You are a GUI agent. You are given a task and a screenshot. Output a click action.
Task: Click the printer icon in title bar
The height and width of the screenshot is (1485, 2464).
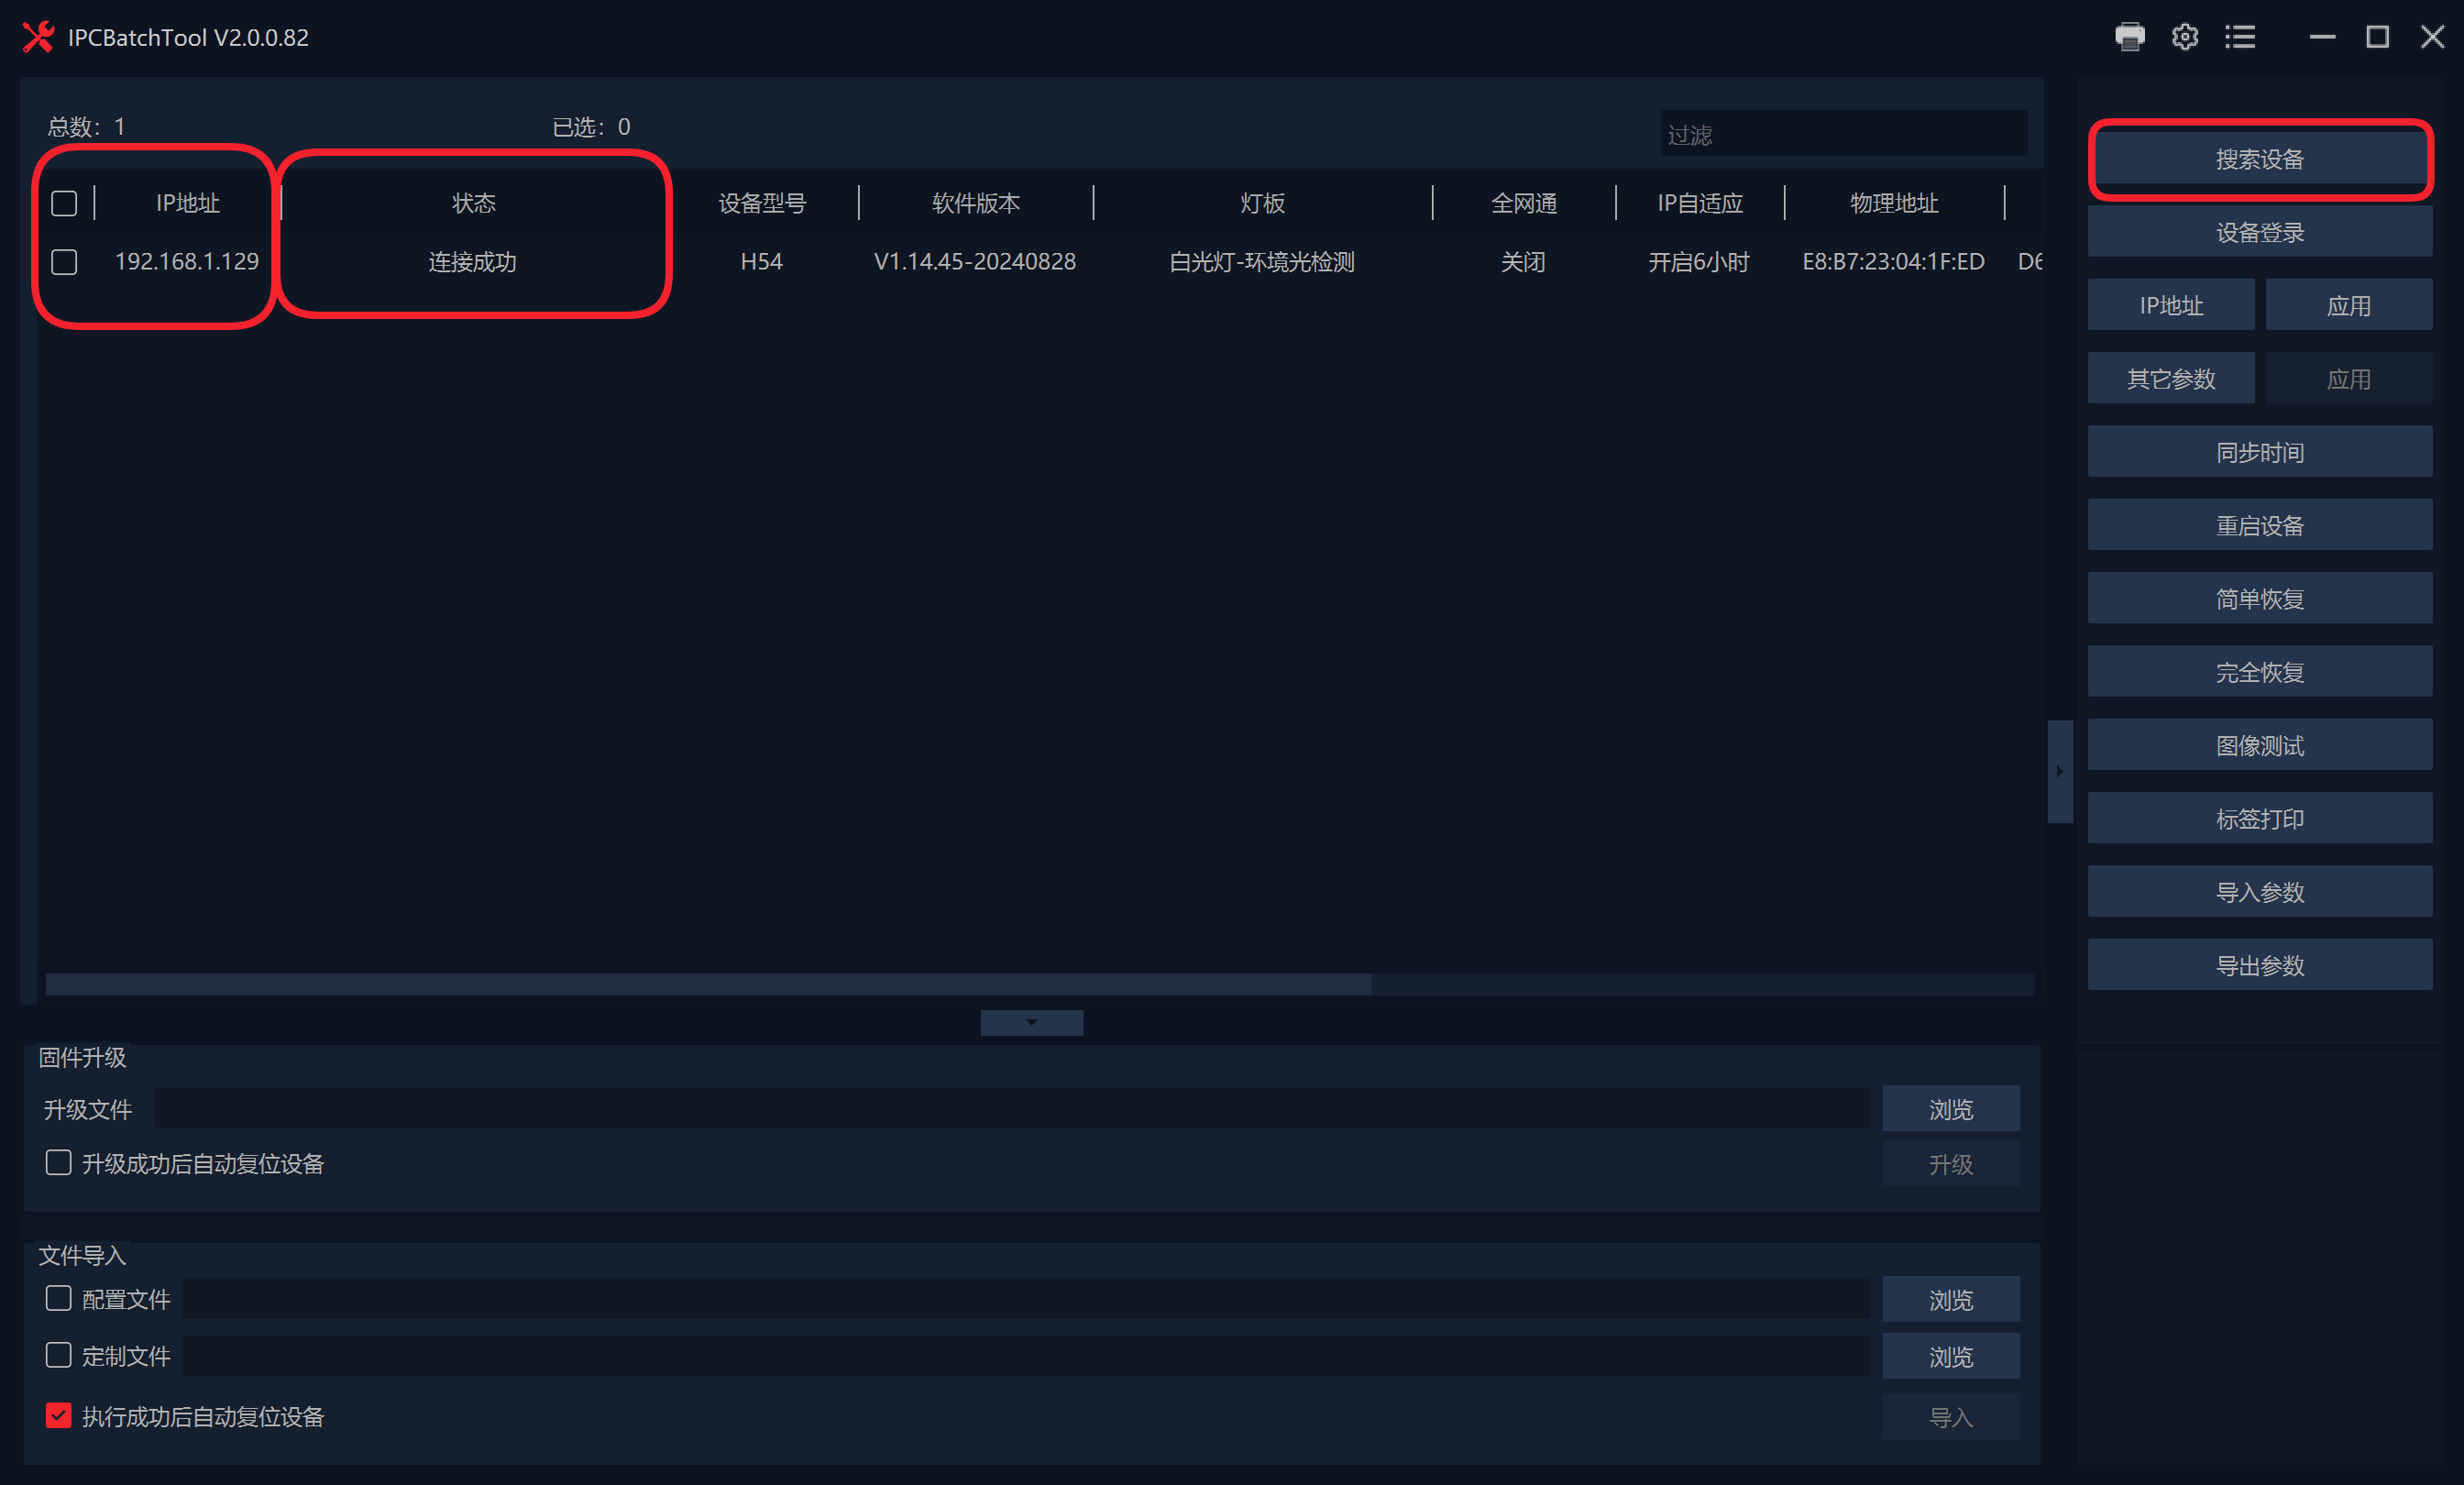click(x=2129, y=37)
